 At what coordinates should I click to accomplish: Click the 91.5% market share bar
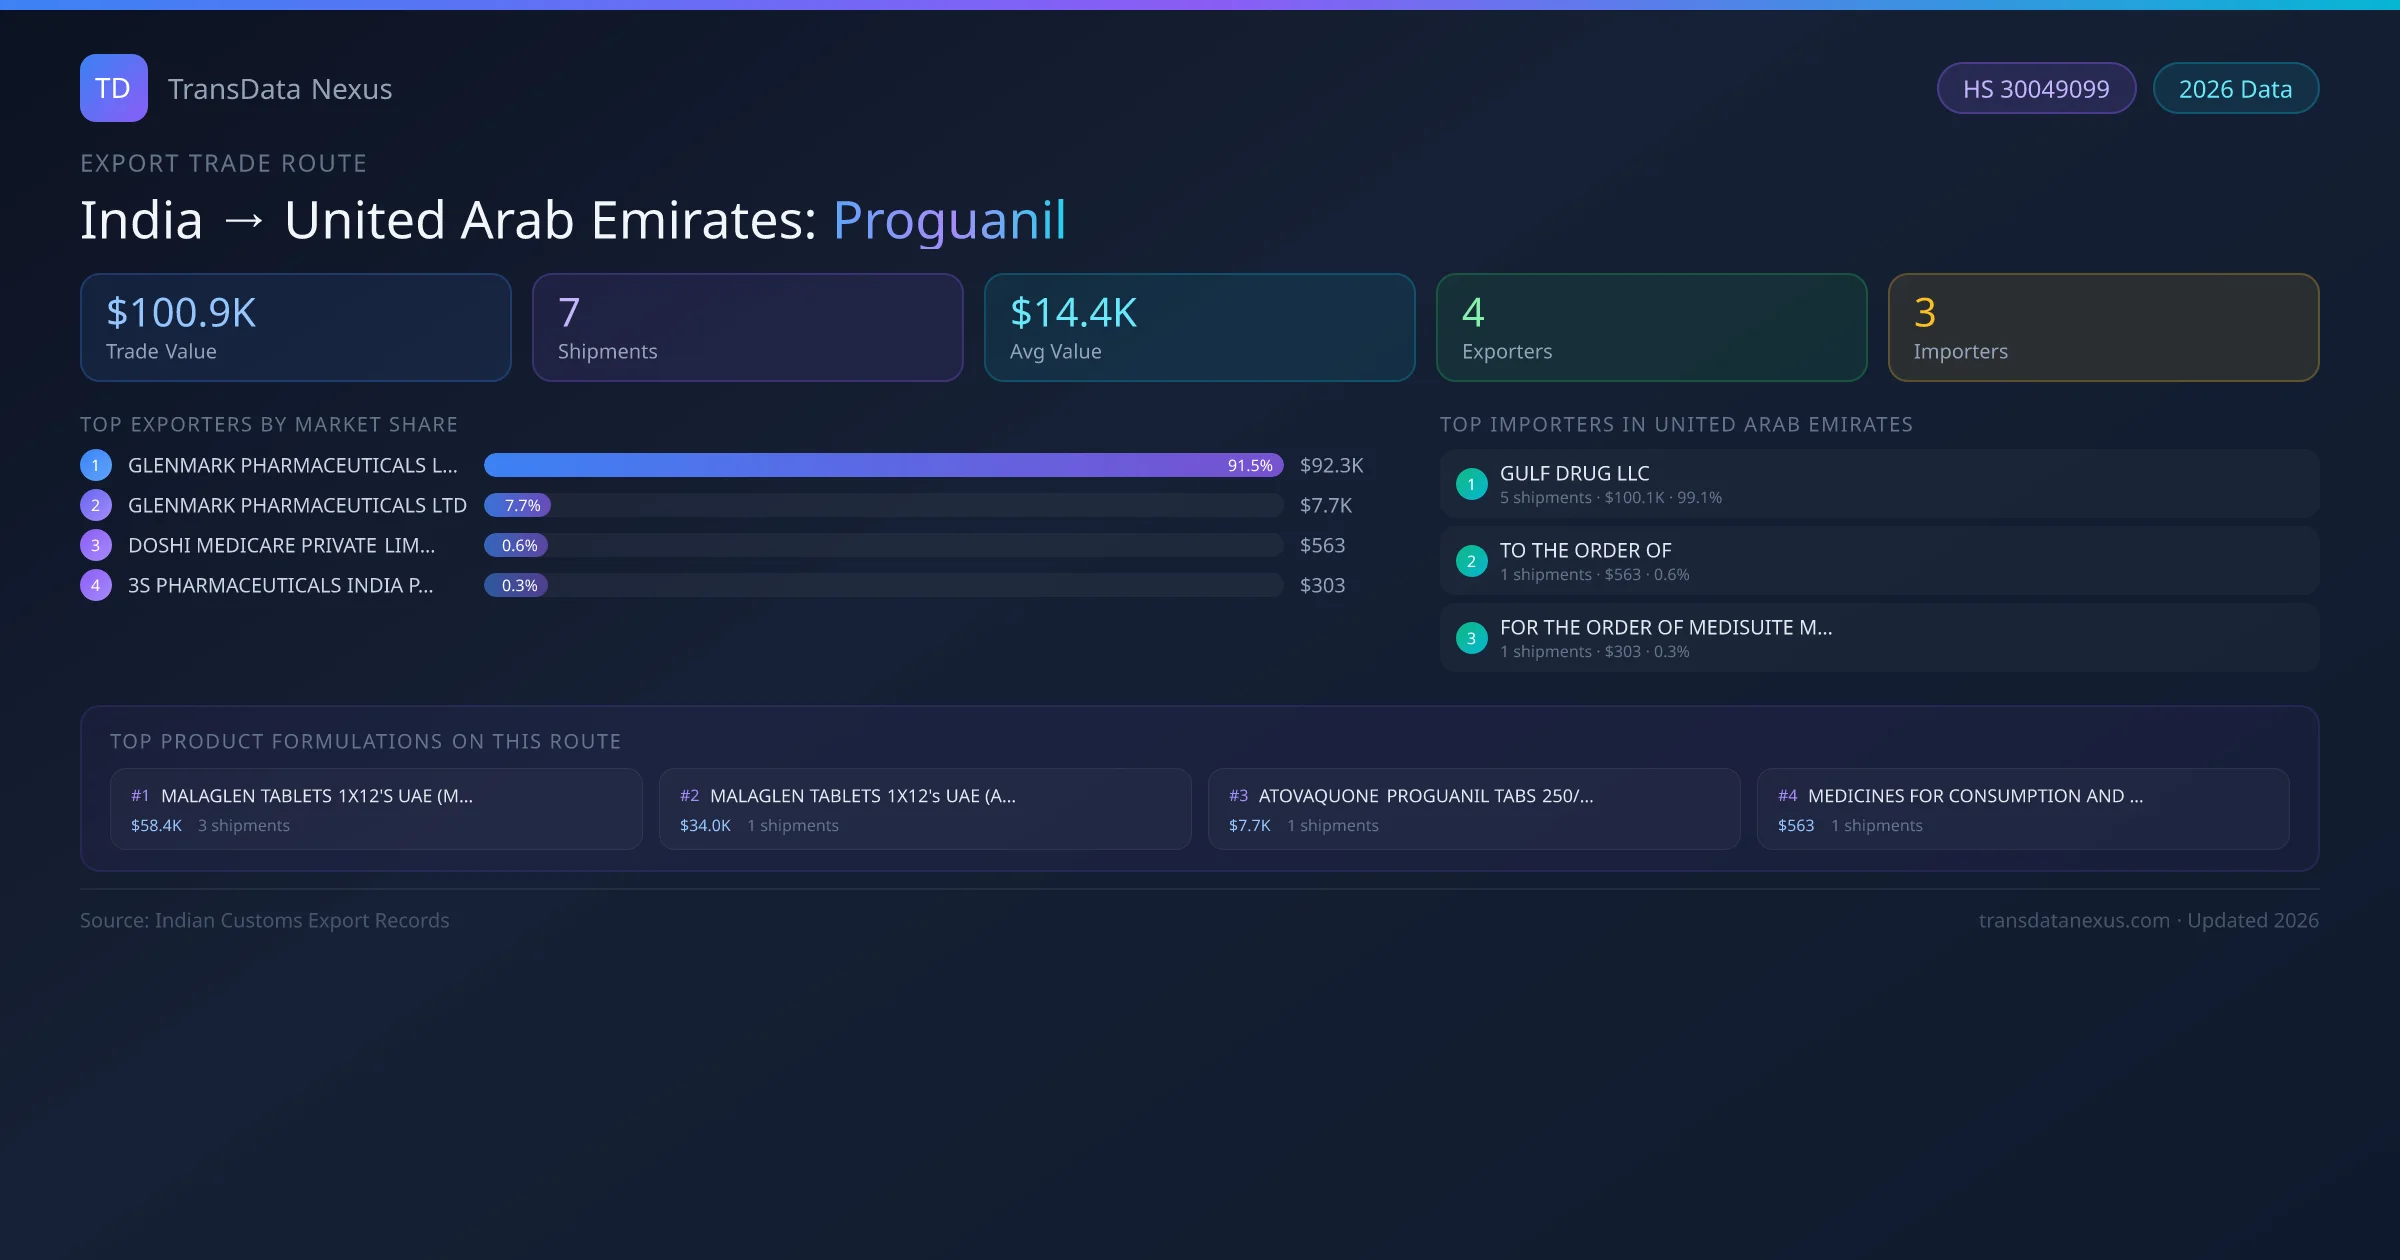883,465
